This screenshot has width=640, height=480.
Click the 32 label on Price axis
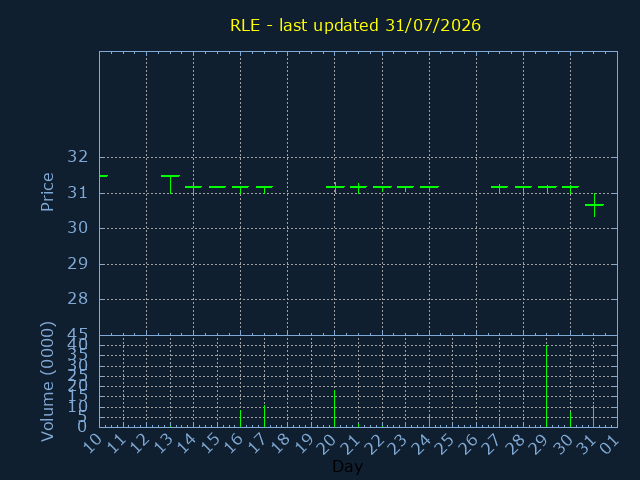[78, 157]
